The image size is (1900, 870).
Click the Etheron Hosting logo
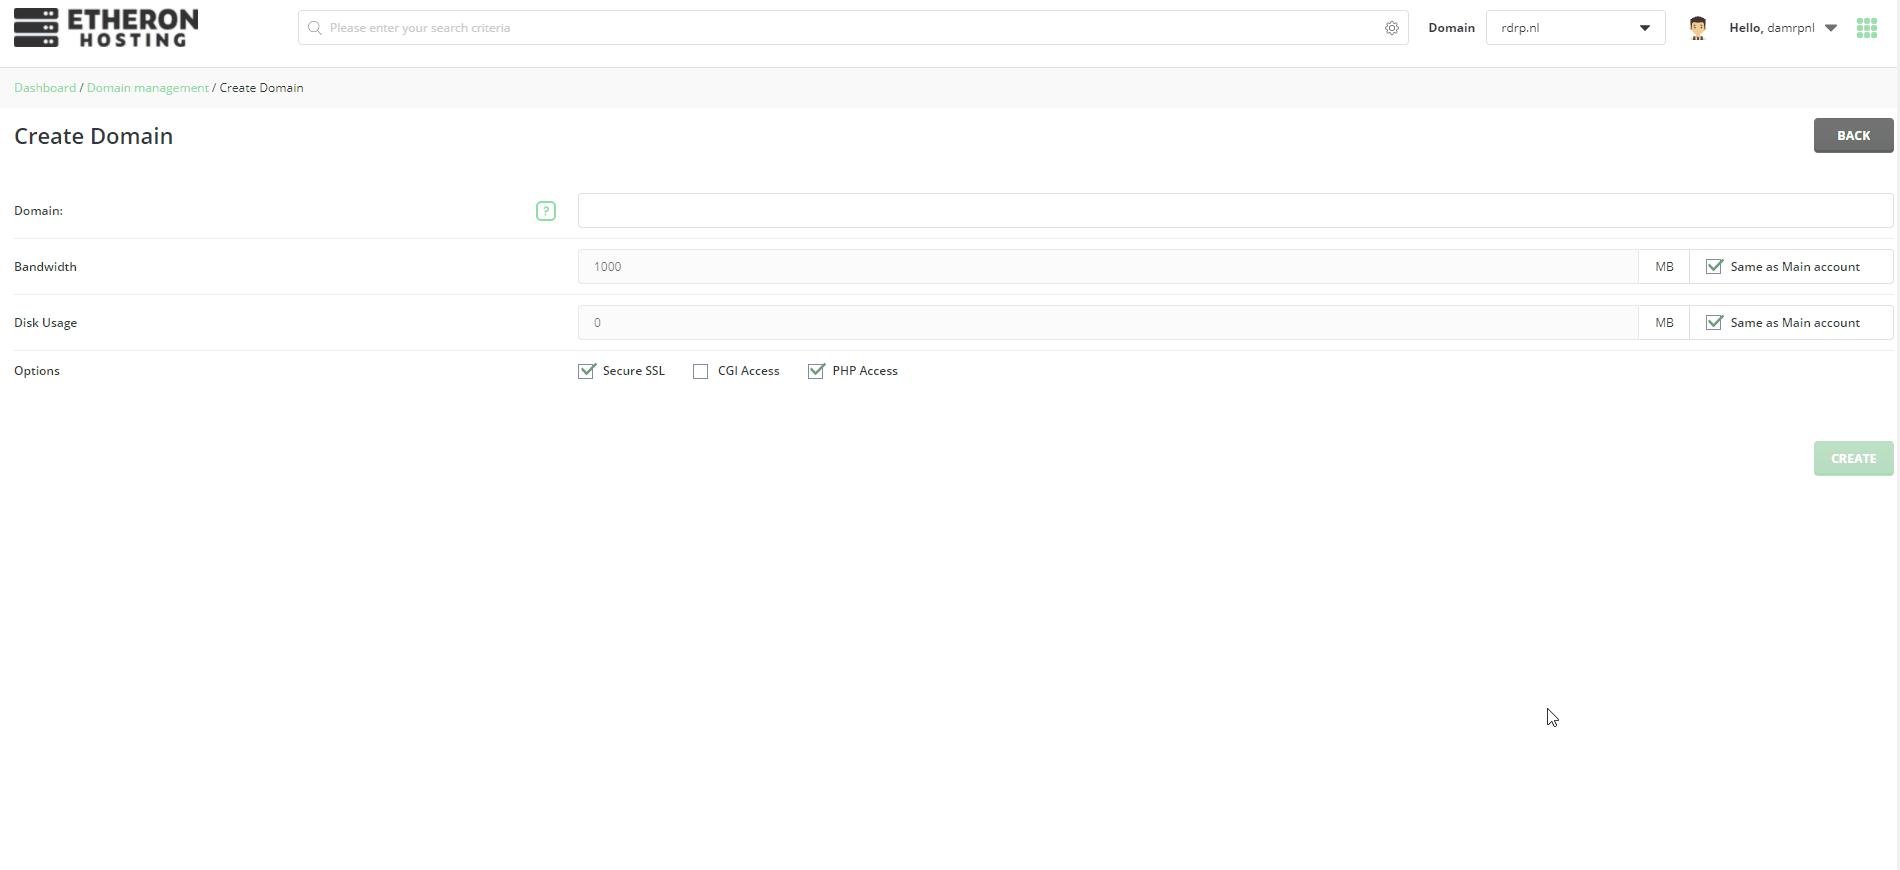point(106,28)
